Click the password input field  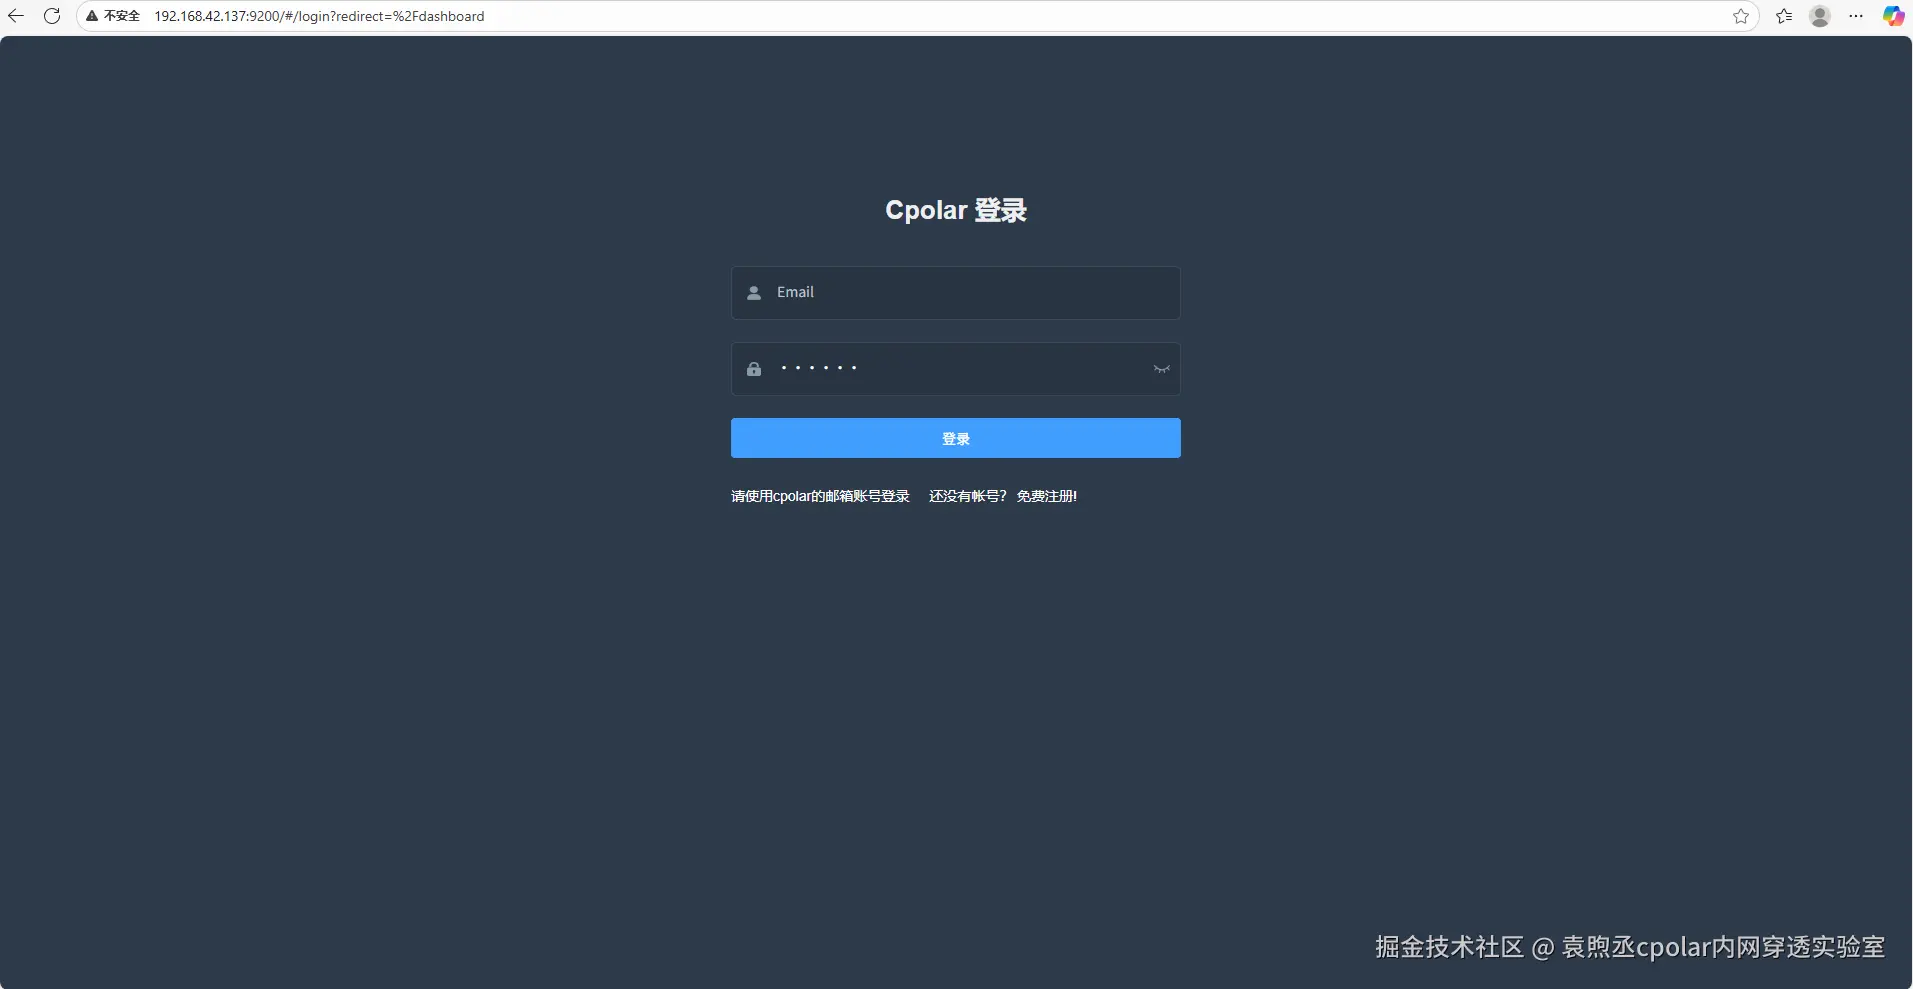click(x=956, y=369)
